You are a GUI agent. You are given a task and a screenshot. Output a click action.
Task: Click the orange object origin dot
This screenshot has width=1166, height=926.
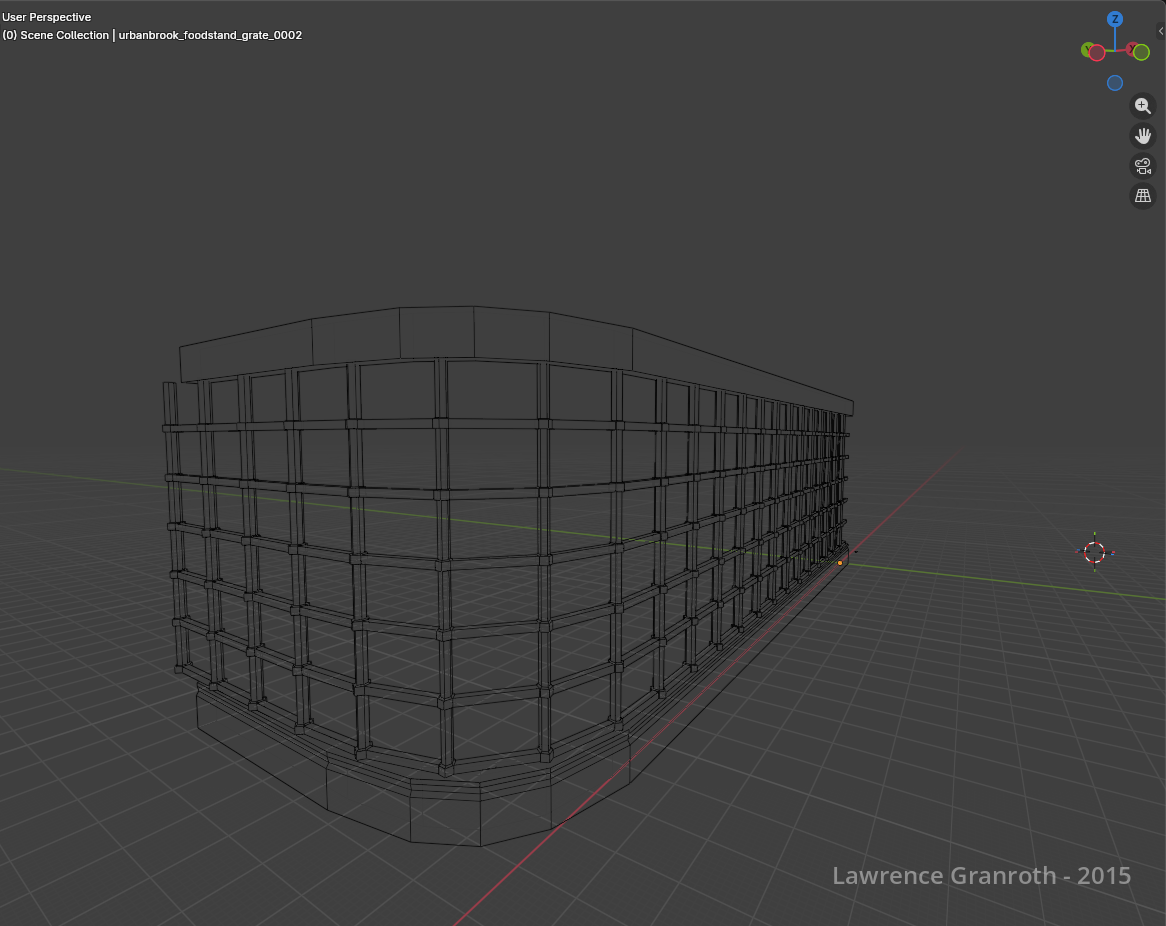point(839,563)
